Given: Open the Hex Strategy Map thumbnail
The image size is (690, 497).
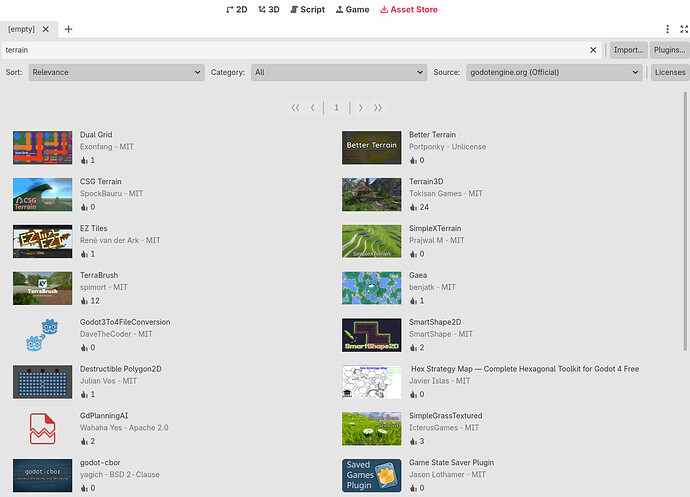Looking at the screenshot, I should [x=372, y=382].
